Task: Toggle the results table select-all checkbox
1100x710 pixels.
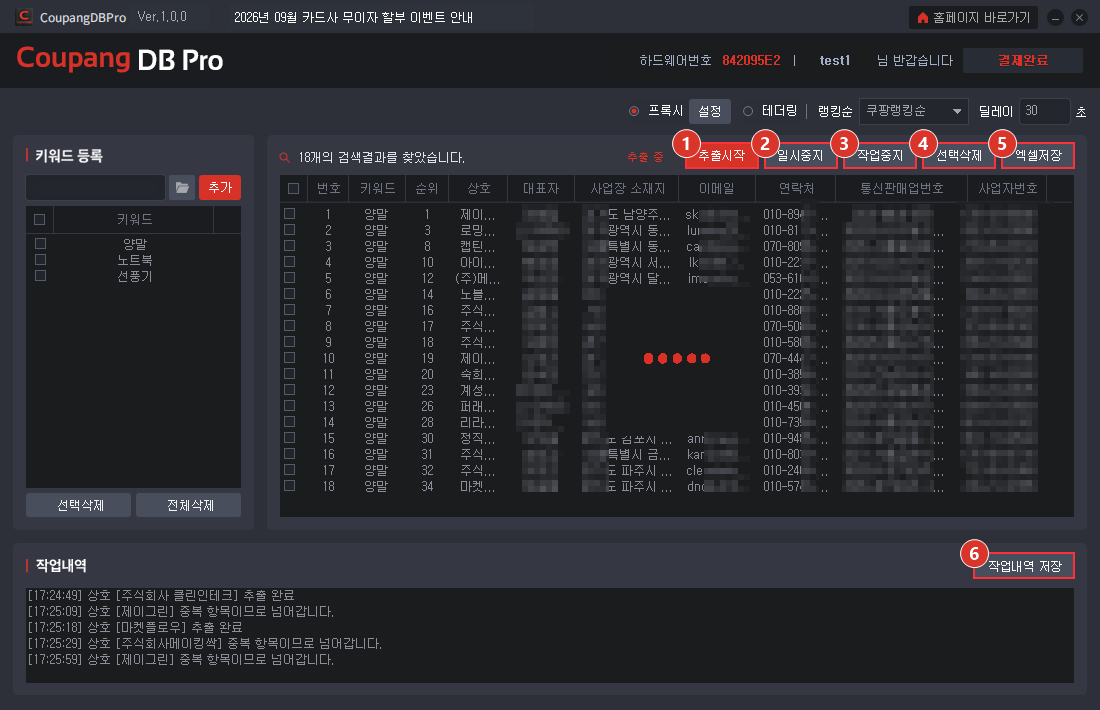Action: tap(293, 188)
